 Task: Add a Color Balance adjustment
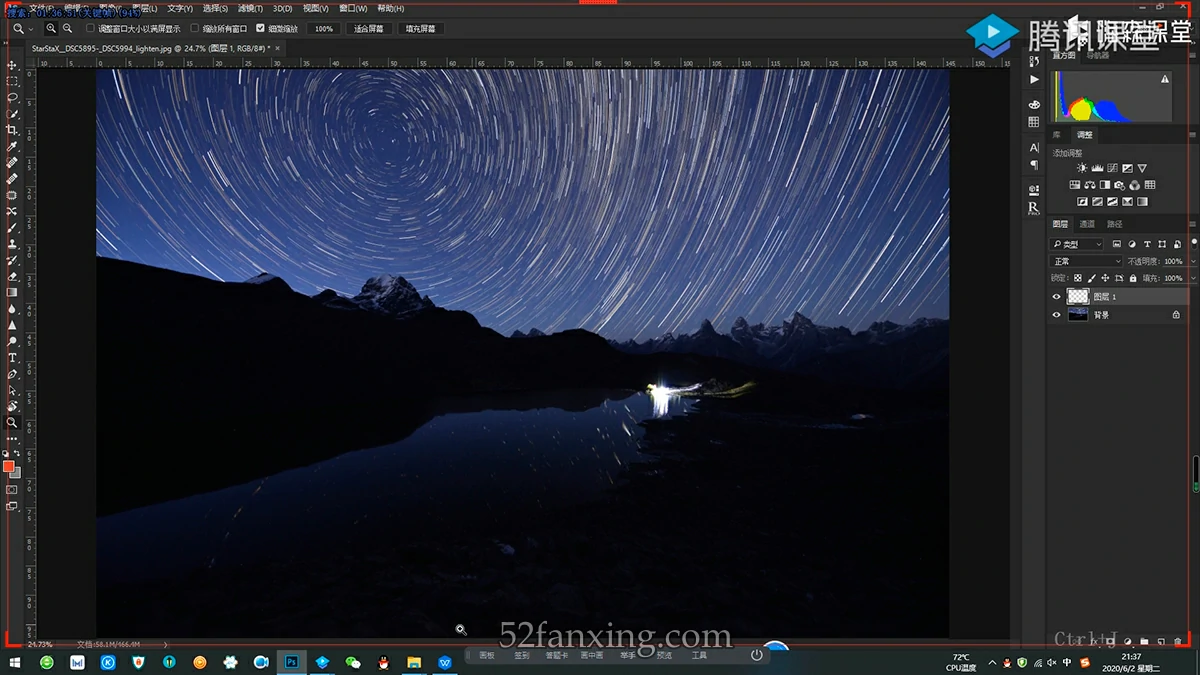point(1090,185)
